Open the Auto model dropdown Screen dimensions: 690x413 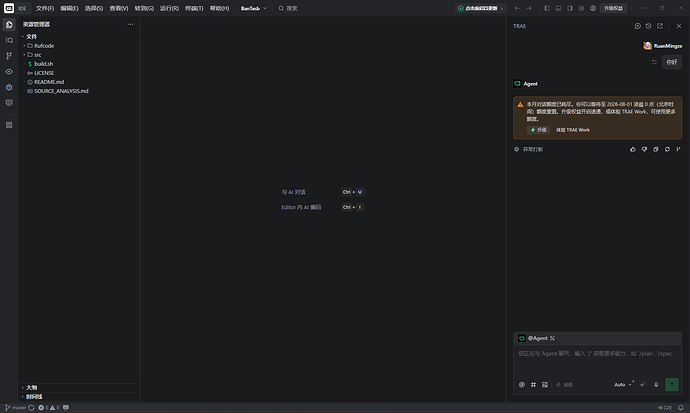(623, 385)
